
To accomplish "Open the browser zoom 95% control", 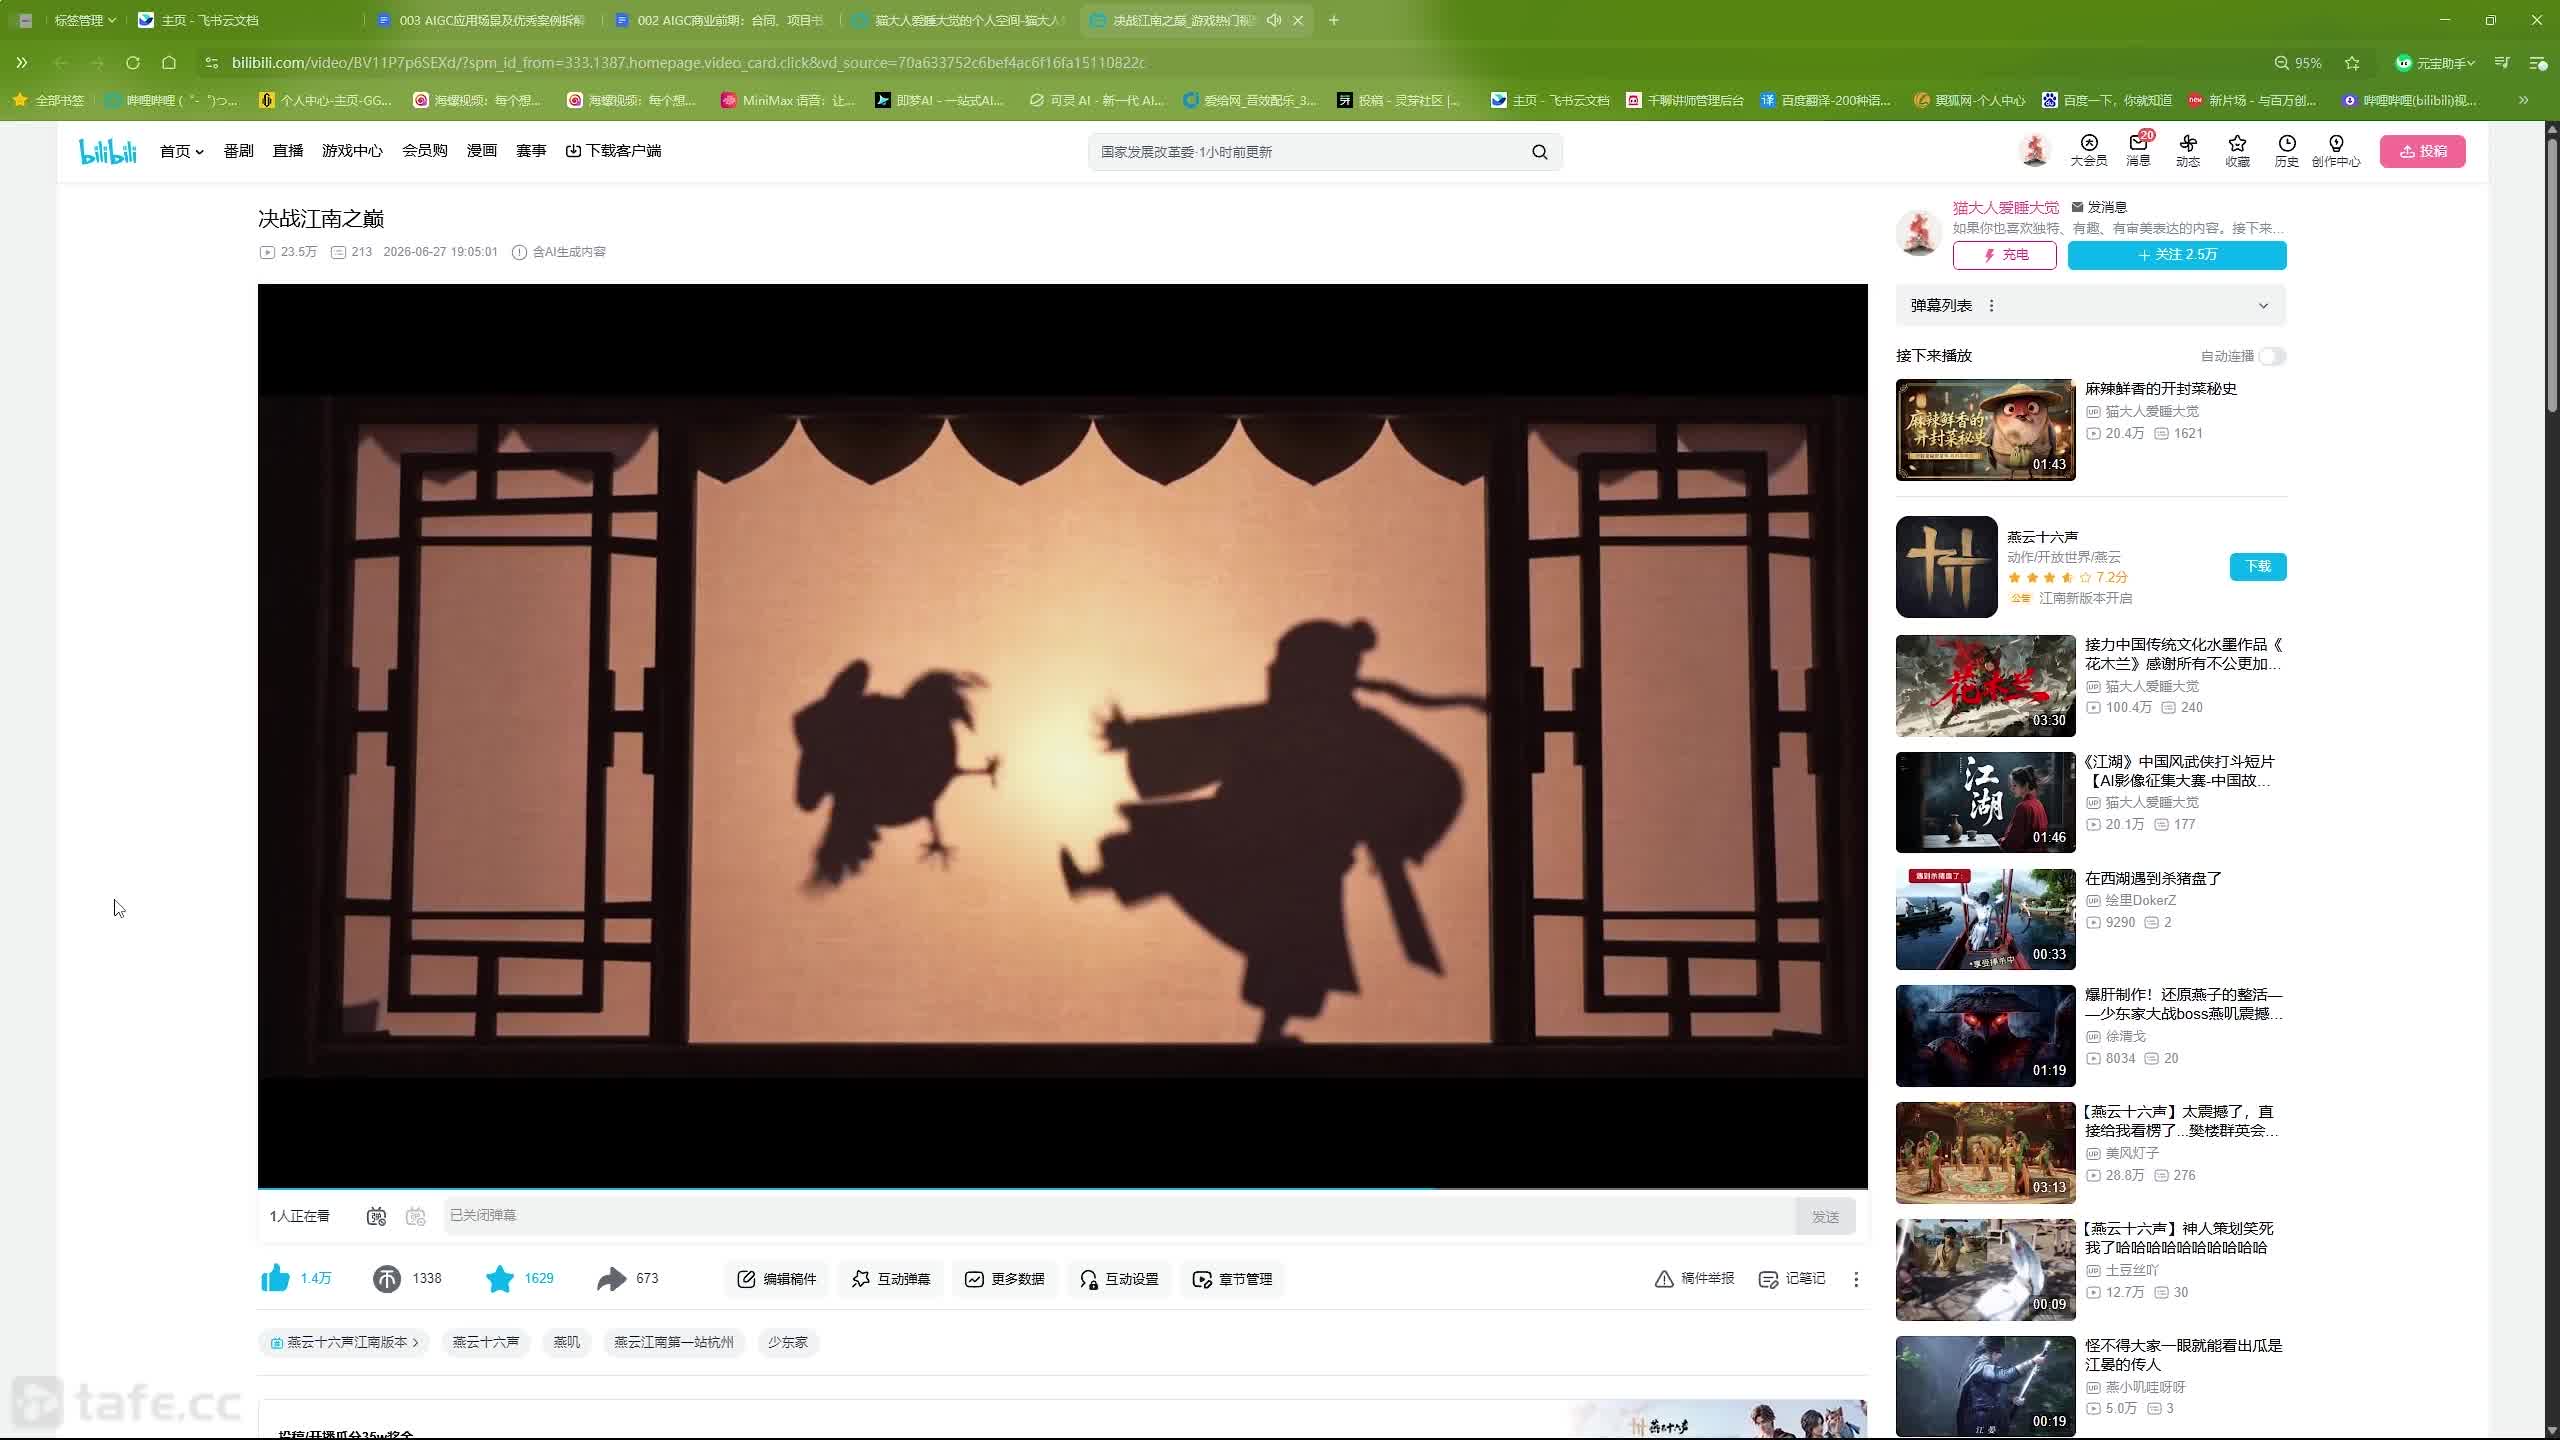I will coord(2297,63).
